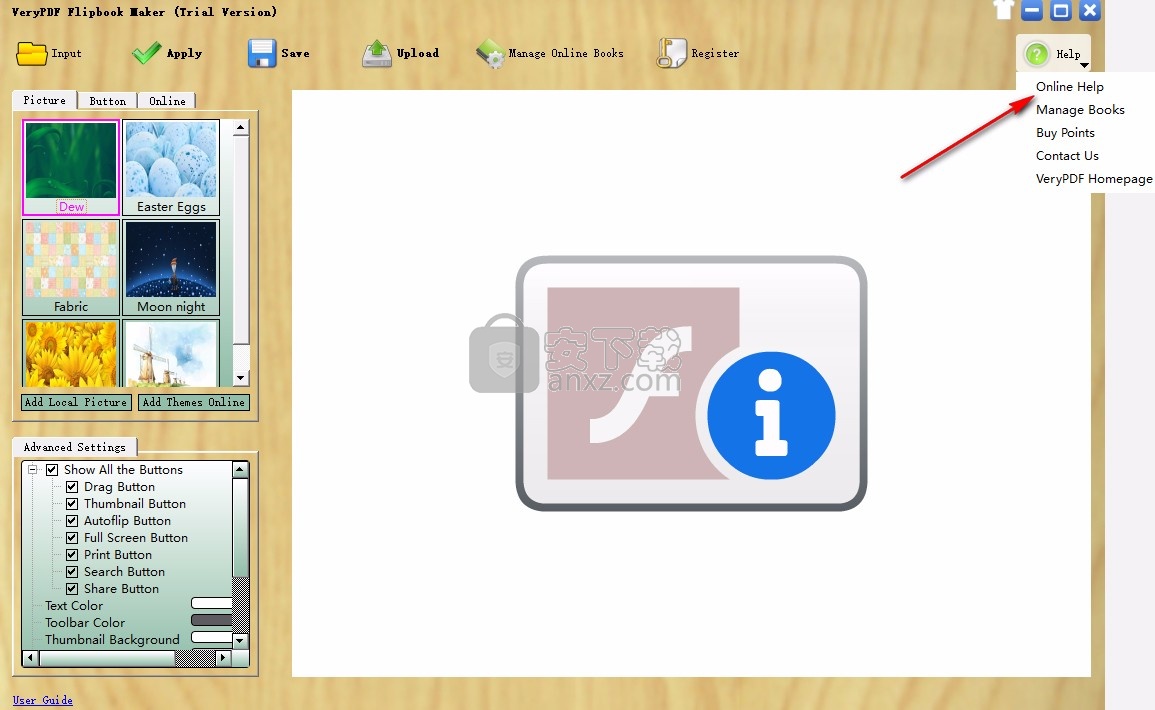Image resolution: width=1155 pixels, height=710 pixels.
Task: Select the Moon night theme thumbnail
Action: [x=171, y=267]
